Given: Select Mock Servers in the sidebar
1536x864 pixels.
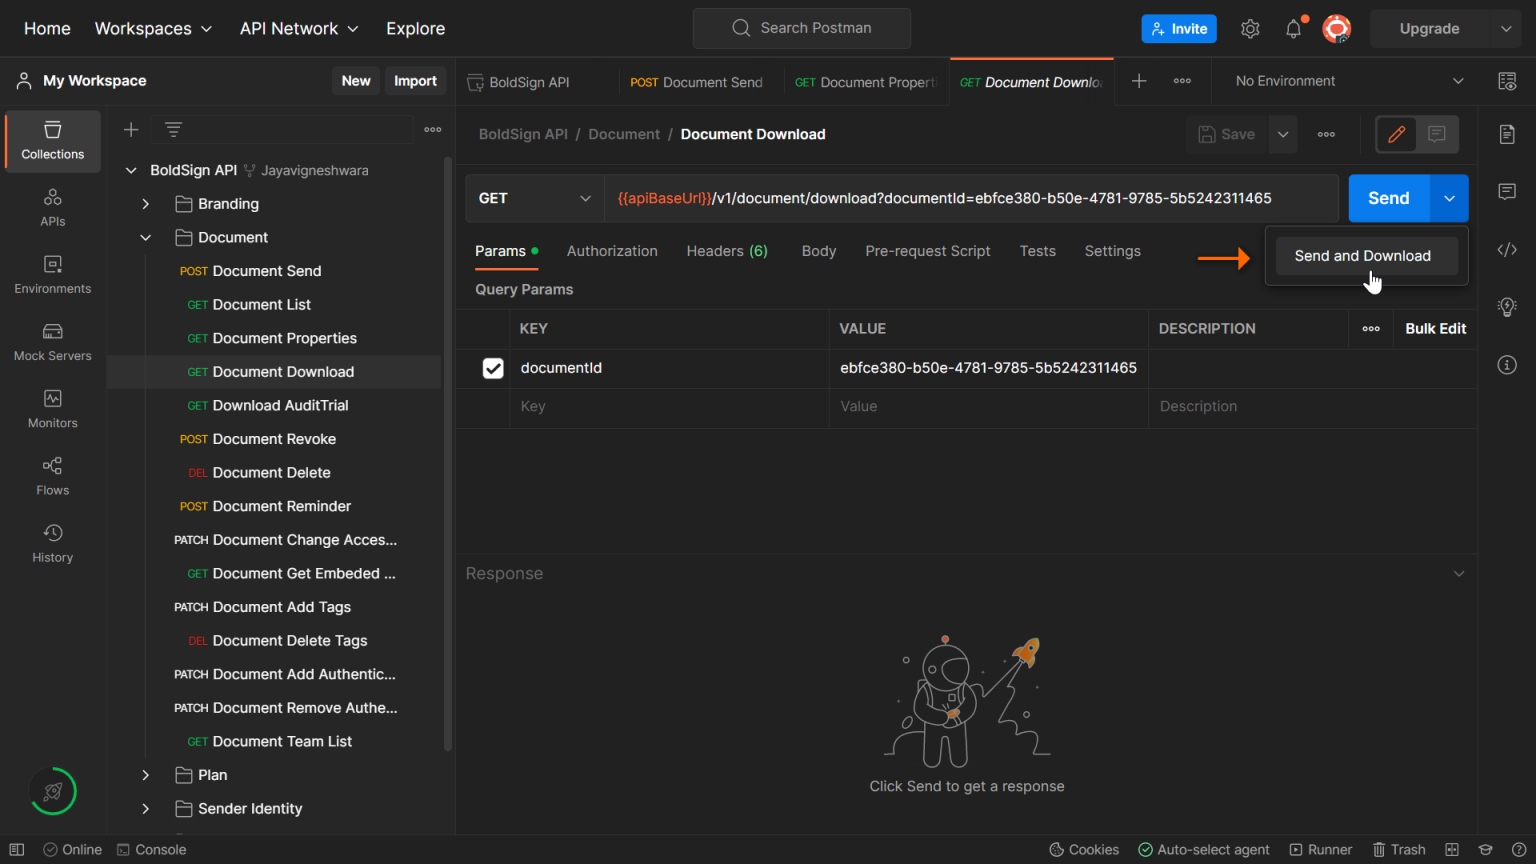Looking at the screenshot, I should (52, 342).
